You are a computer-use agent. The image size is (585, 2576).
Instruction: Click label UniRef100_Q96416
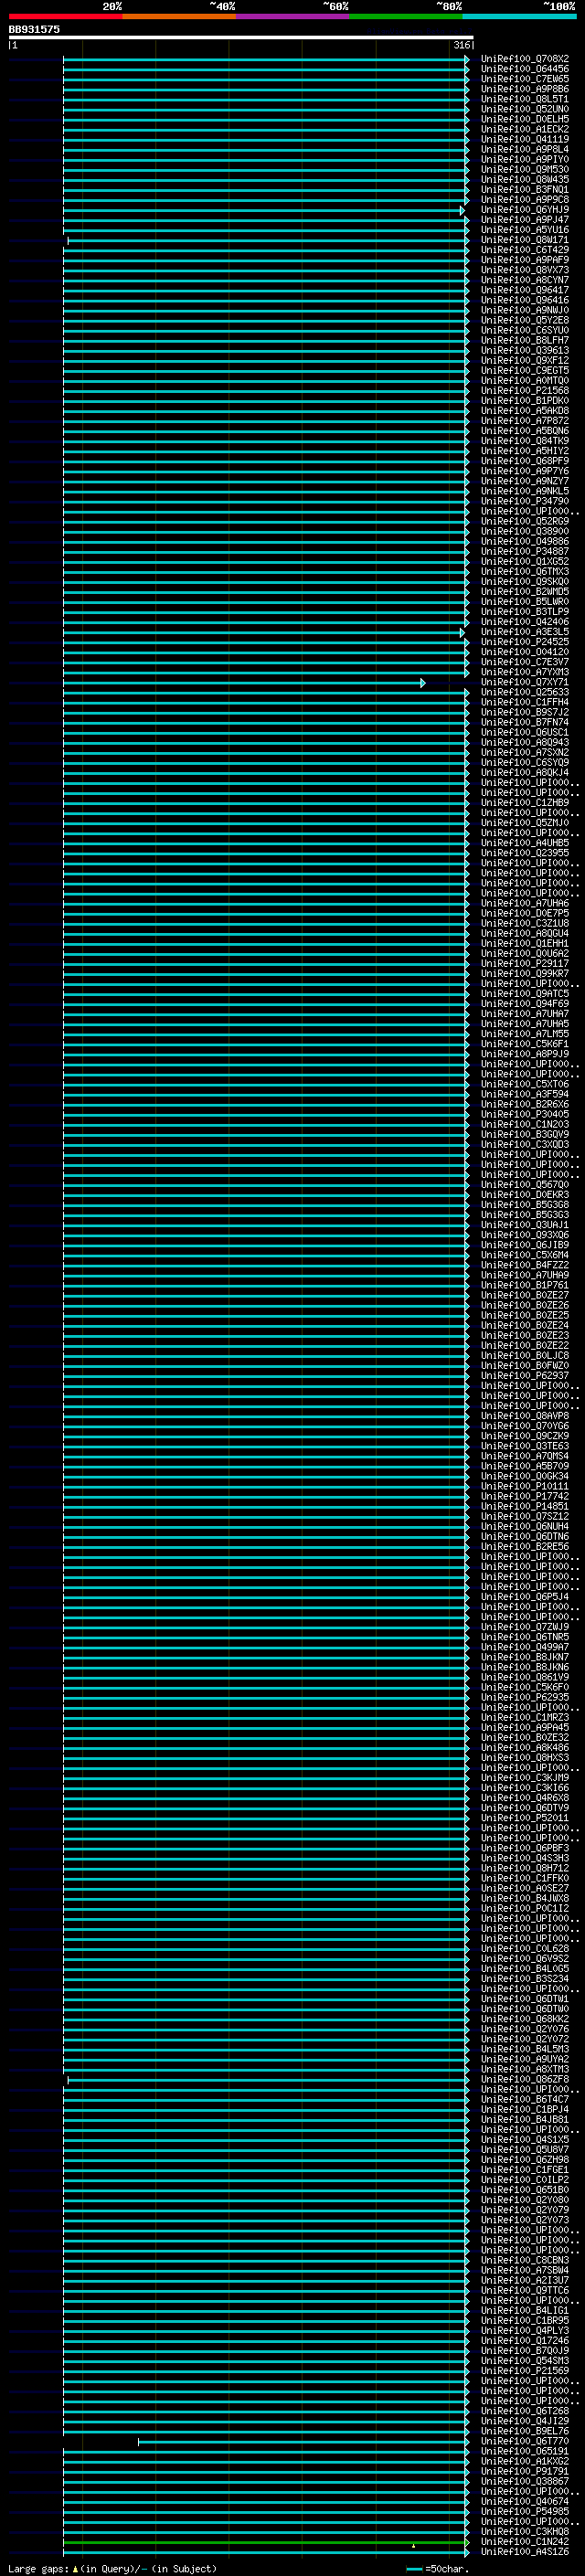point(525,300)
